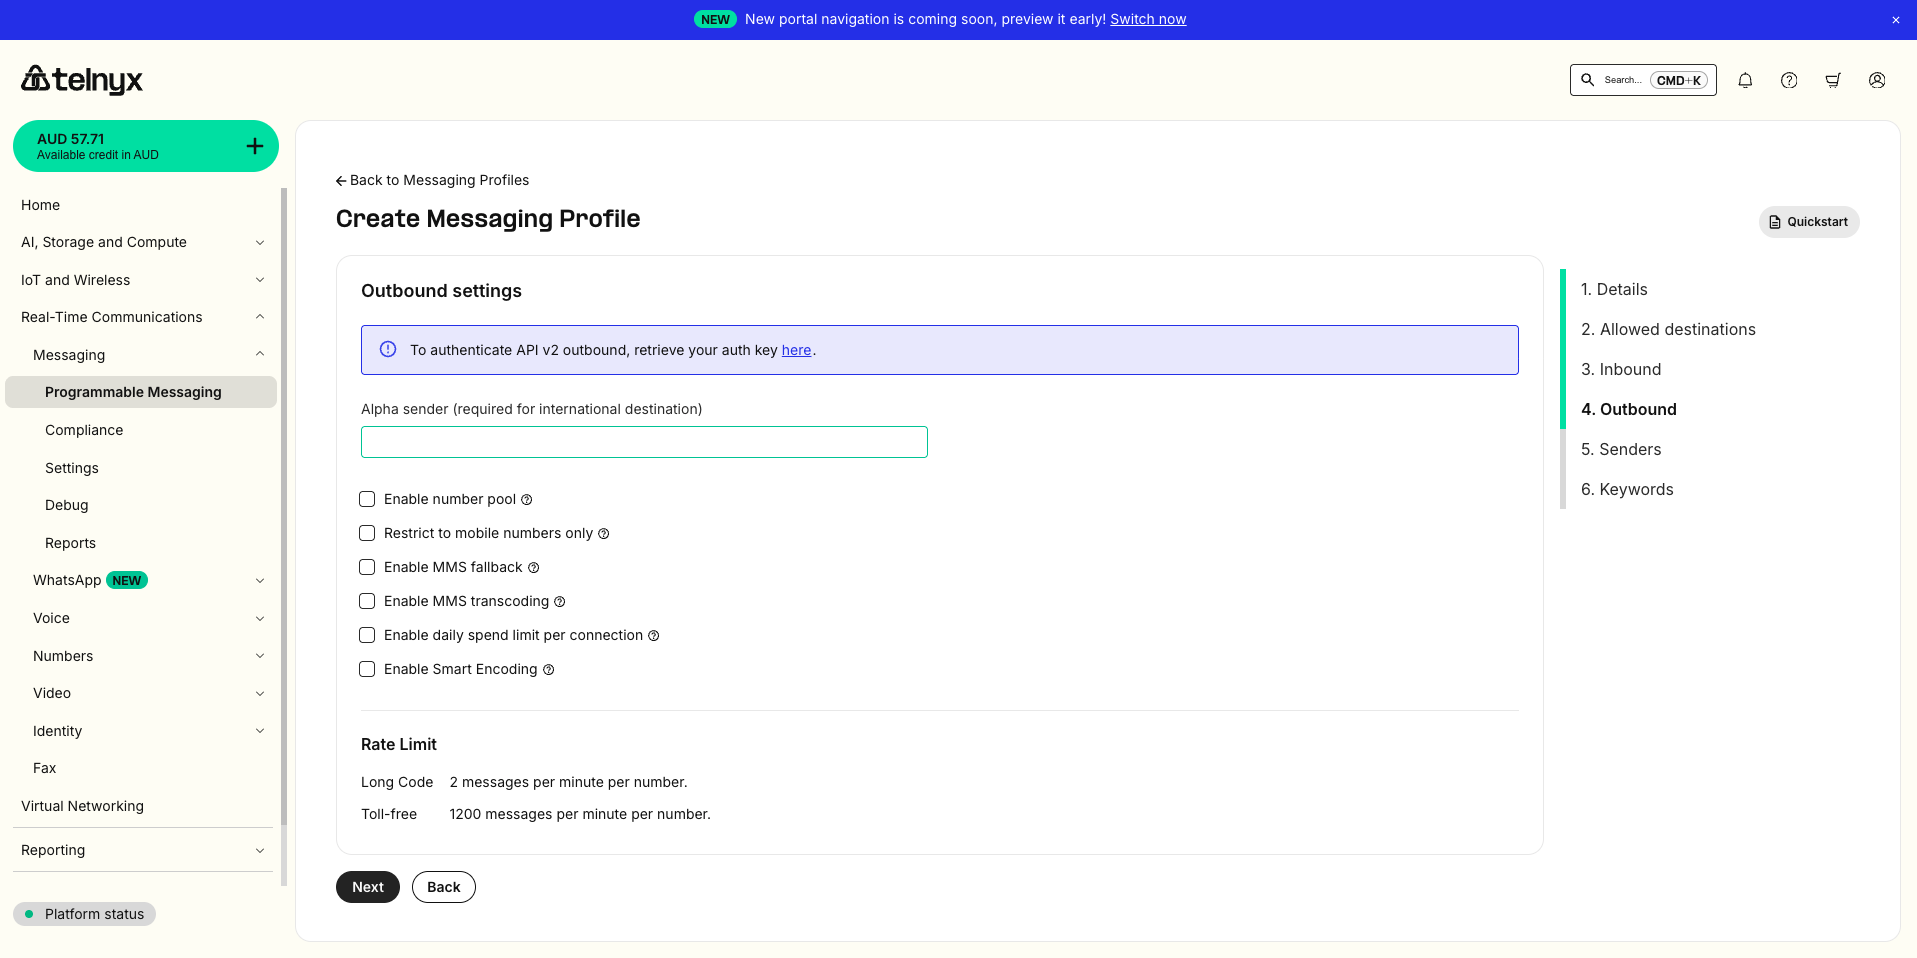Open the help question mark icon
The image size is (1917, 958).
1789,80
